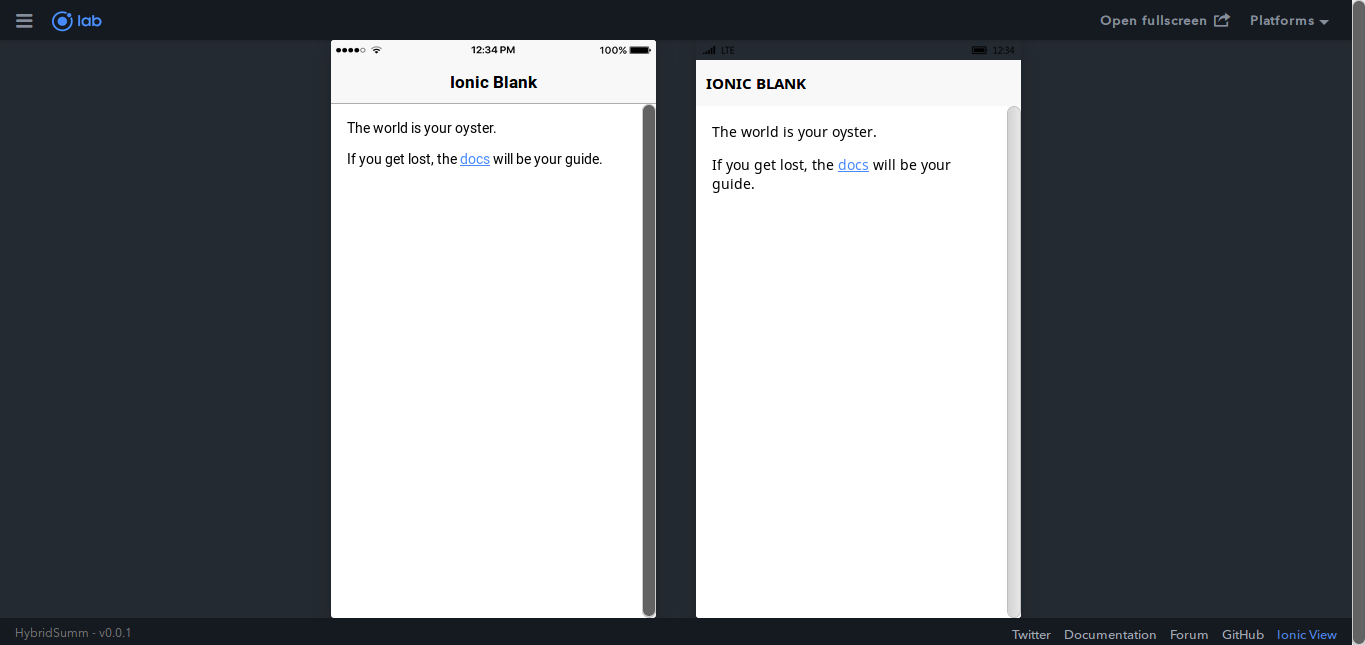Follow the docs link in Android preview

tap(853, 165)
